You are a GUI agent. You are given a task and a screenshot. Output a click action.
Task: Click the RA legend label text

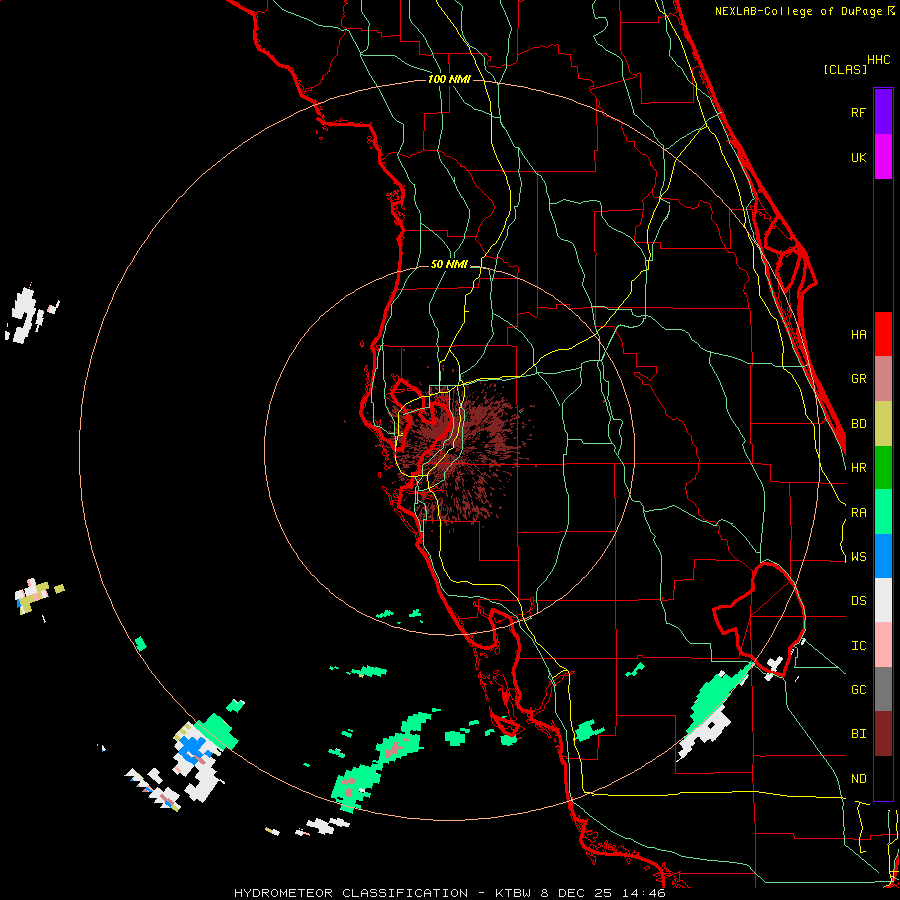coord(858,513)
